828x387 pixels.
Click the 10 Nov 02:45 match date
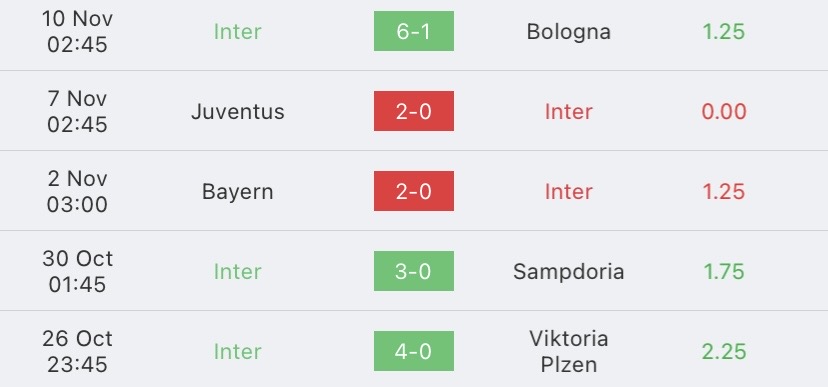pos(77,32)
